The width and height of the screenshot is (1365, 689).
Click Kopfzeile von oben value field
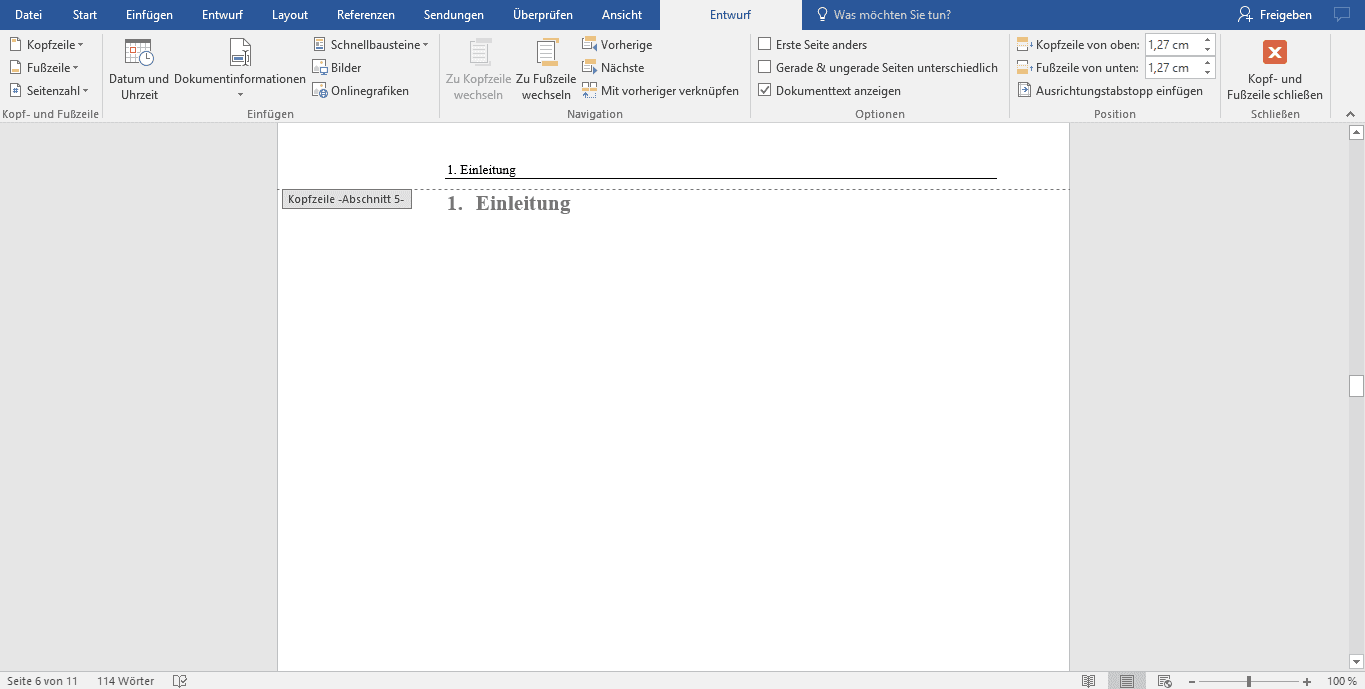click(x=1172, y=45)
